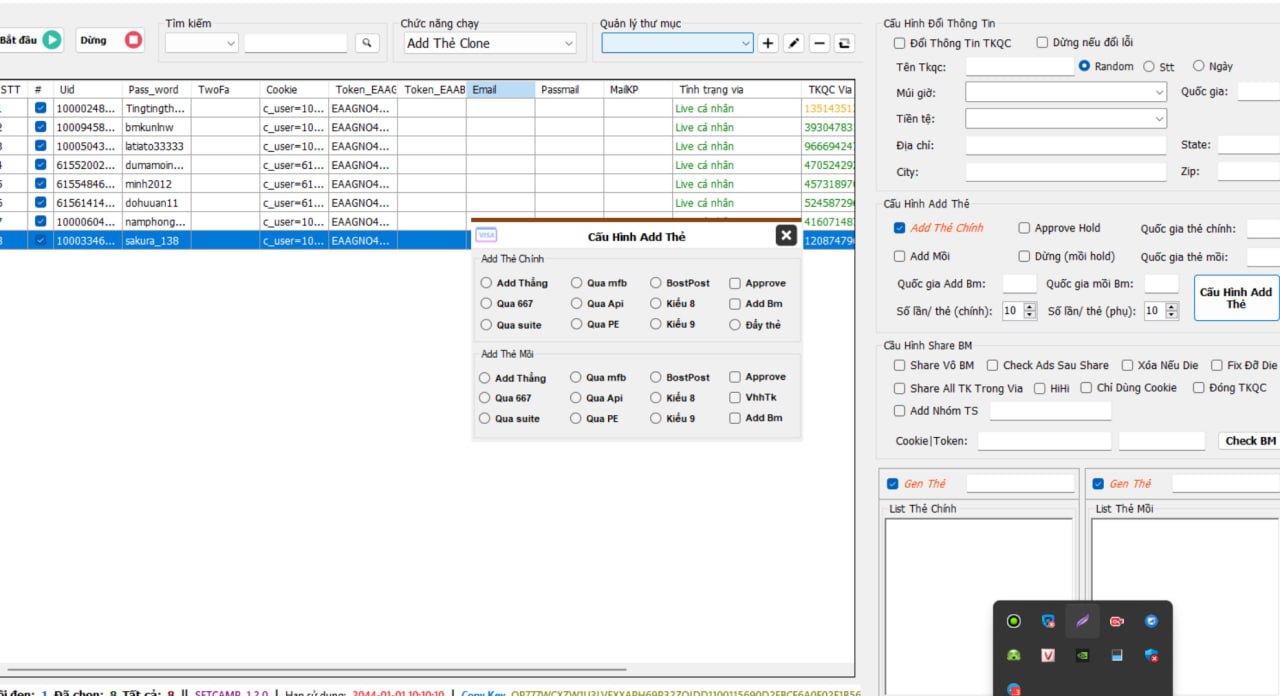Click the green Bắt đầu start icon

click(52, 40)
